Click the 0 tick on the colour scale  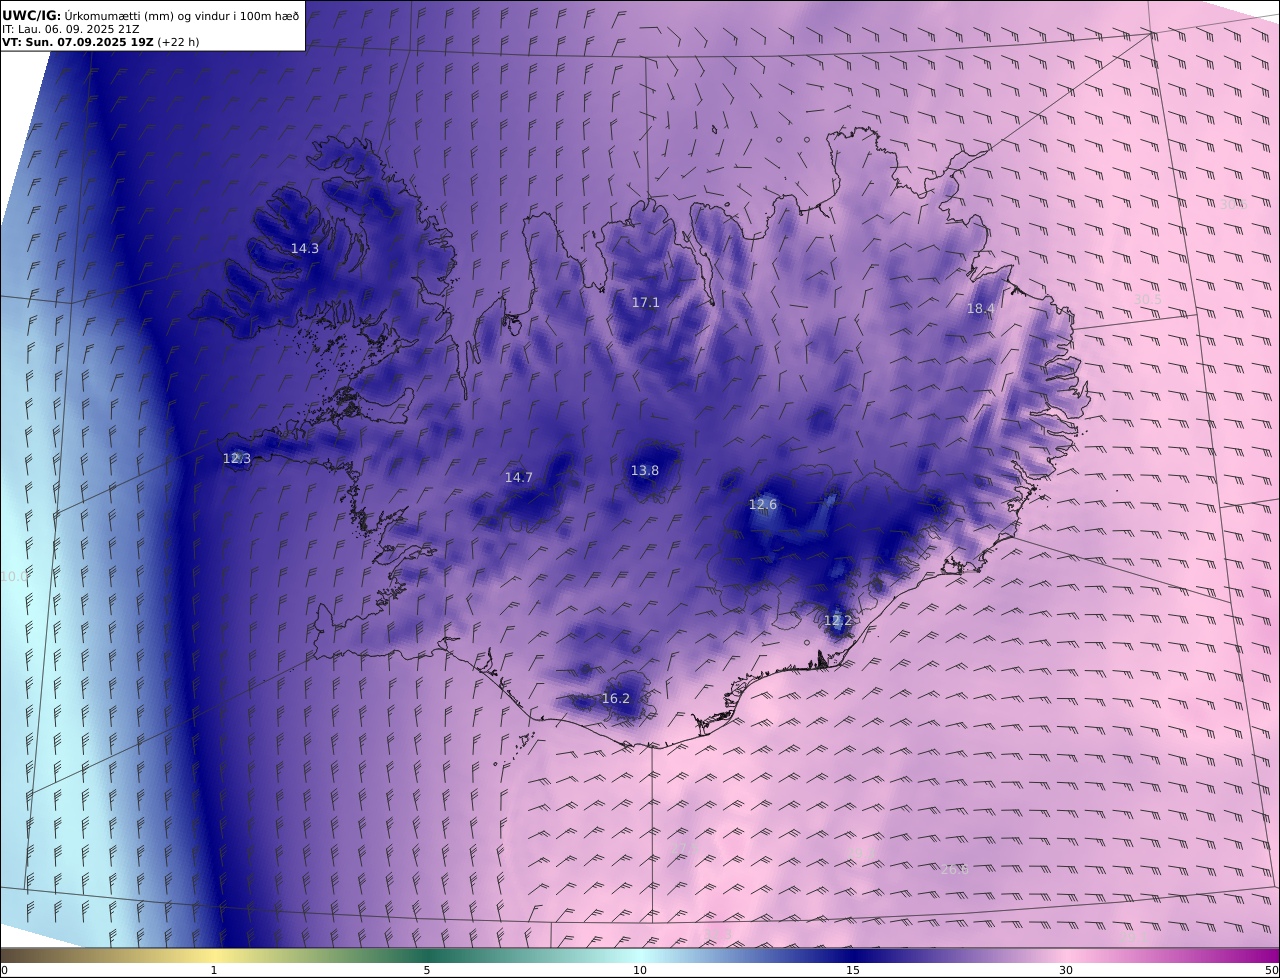click(4, 970)
